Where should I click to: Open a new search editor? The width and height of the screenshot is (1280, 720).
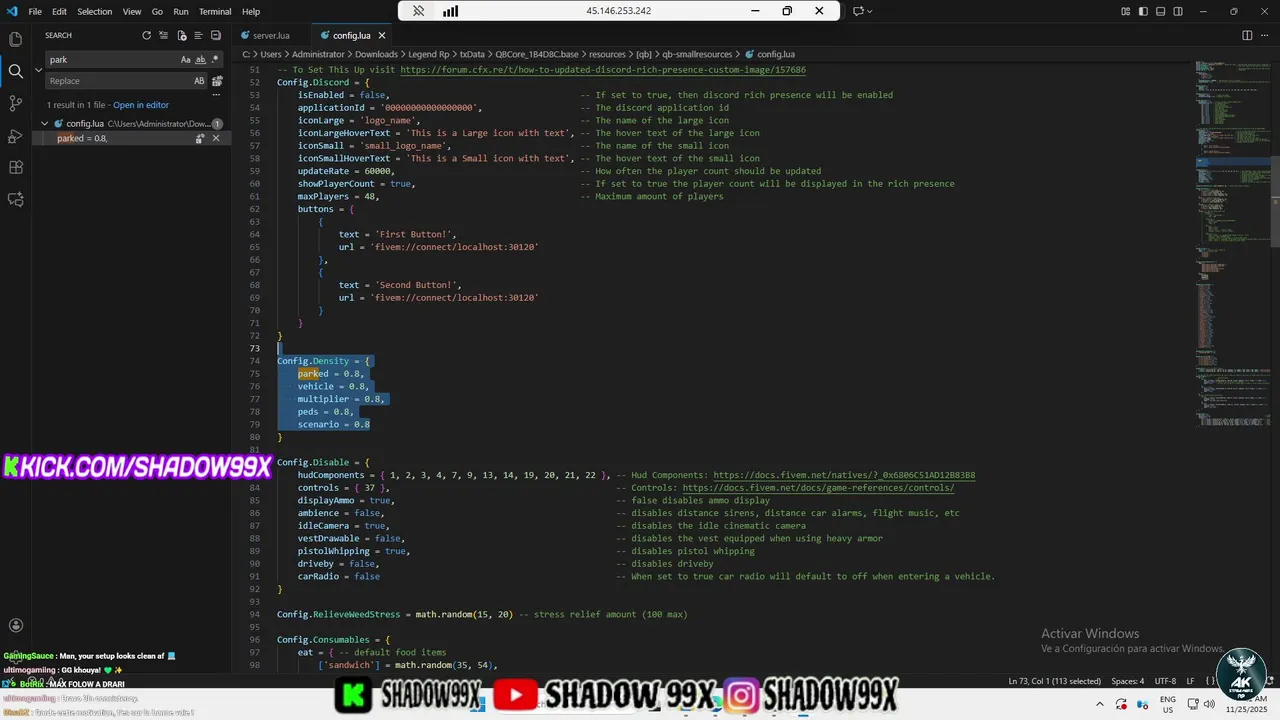182,35
